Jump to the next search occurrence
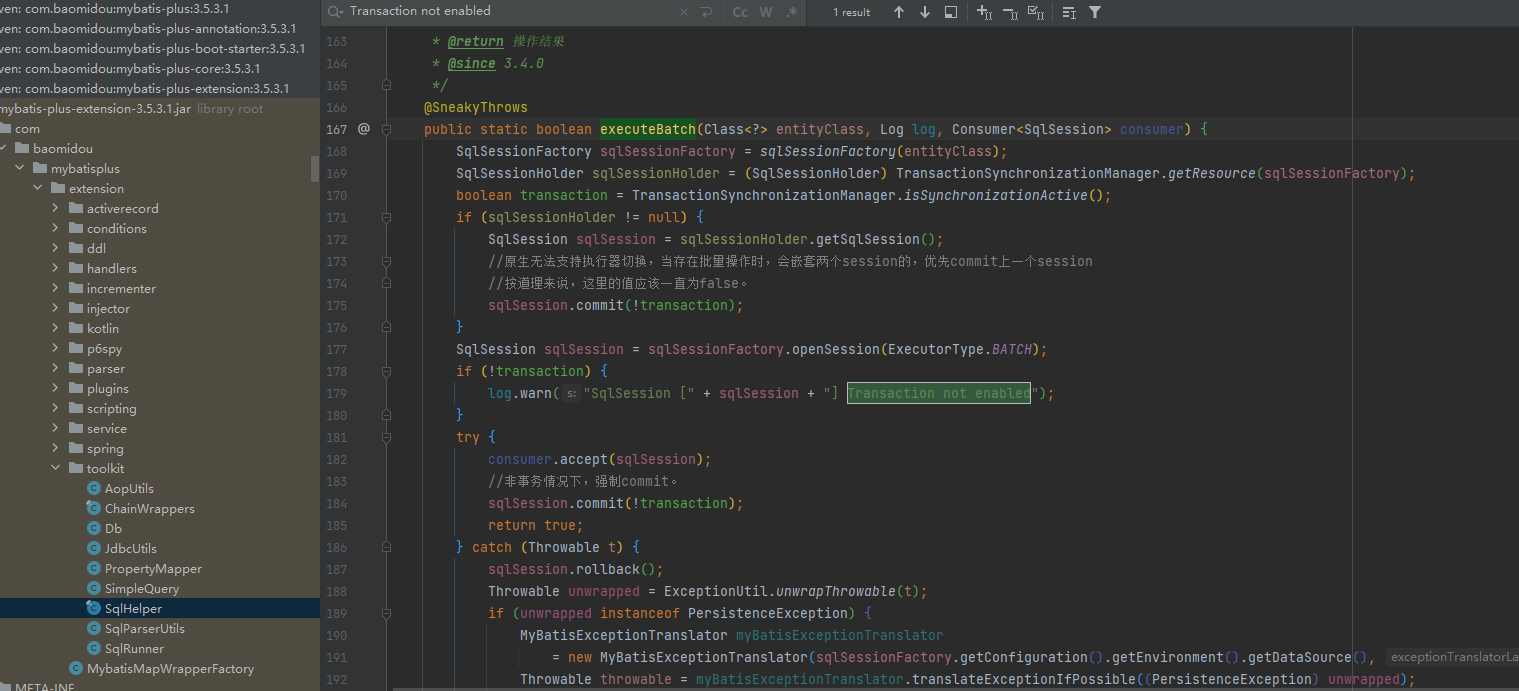The height and width of the screenshot is (691, 1519). click(924, 12)
